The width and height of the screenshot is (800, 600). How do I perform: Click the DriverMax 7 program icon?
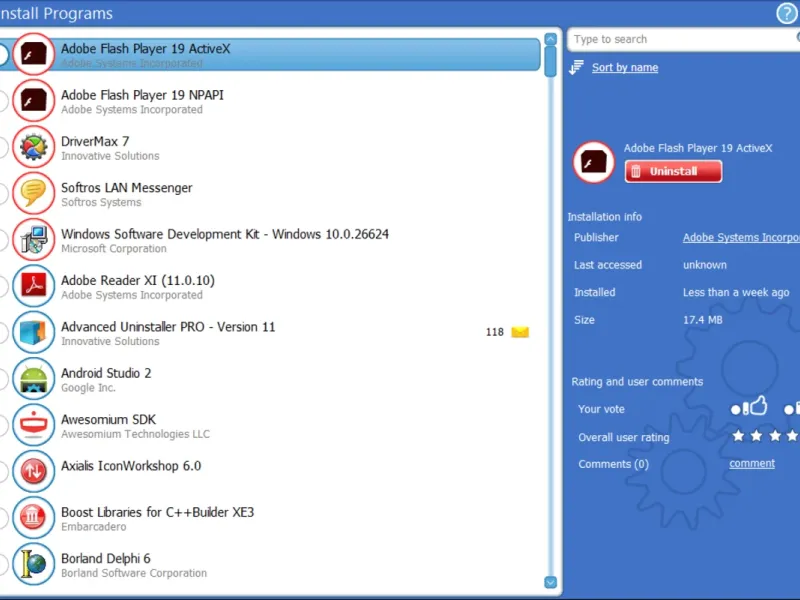(34, 147)
